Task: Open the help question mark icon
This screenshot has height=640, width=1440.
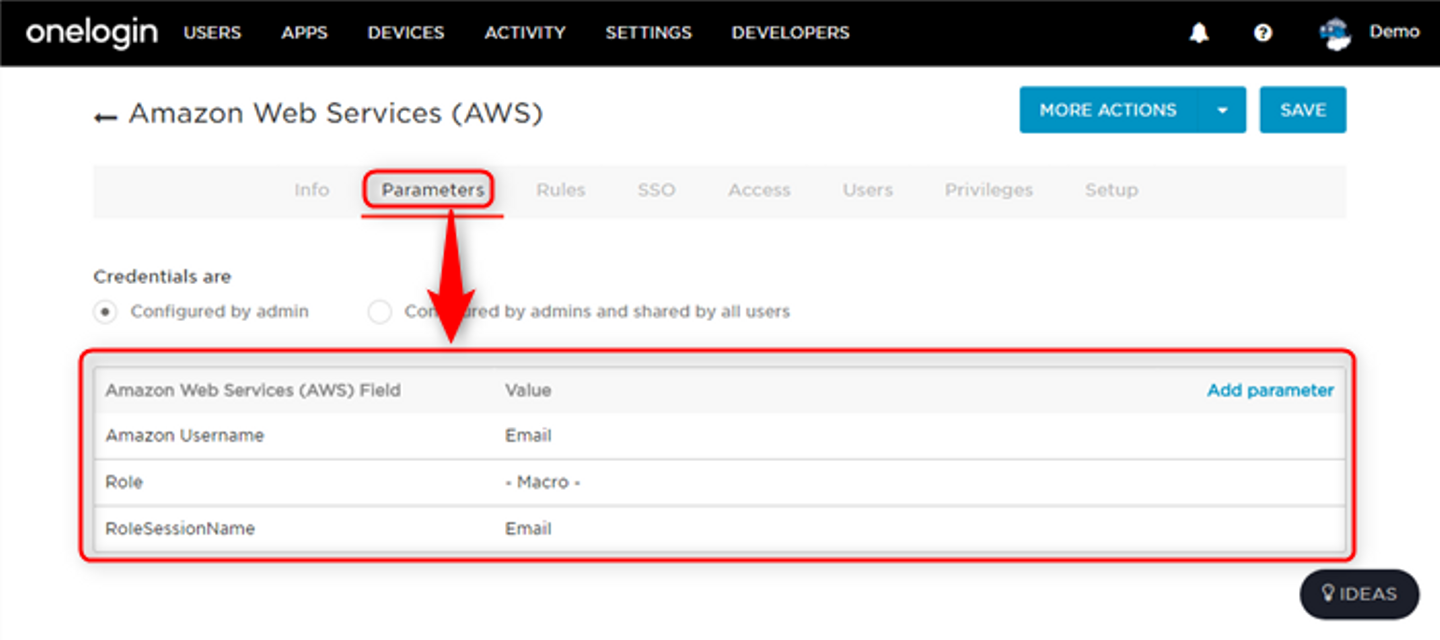Action: pos(1263,33)
